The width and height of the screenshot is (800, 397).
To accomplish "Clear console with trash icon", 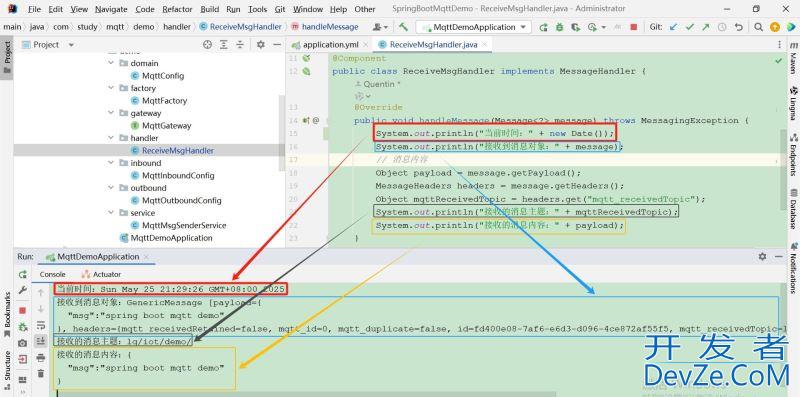I will point(41,374).
